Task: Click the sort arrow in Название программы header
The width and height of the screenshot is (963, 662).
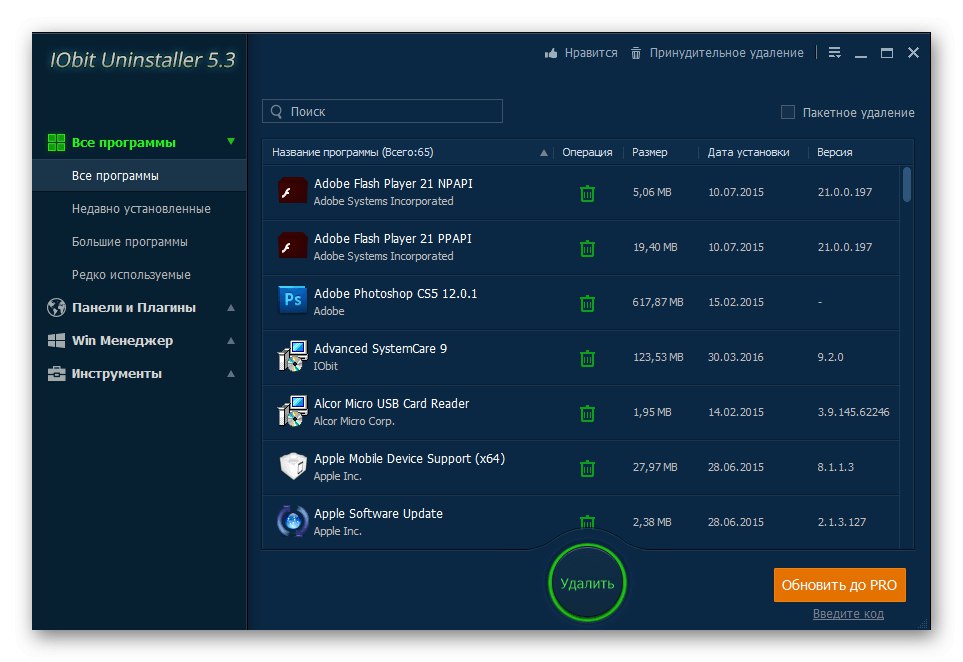Action: [x=544, y=153]
